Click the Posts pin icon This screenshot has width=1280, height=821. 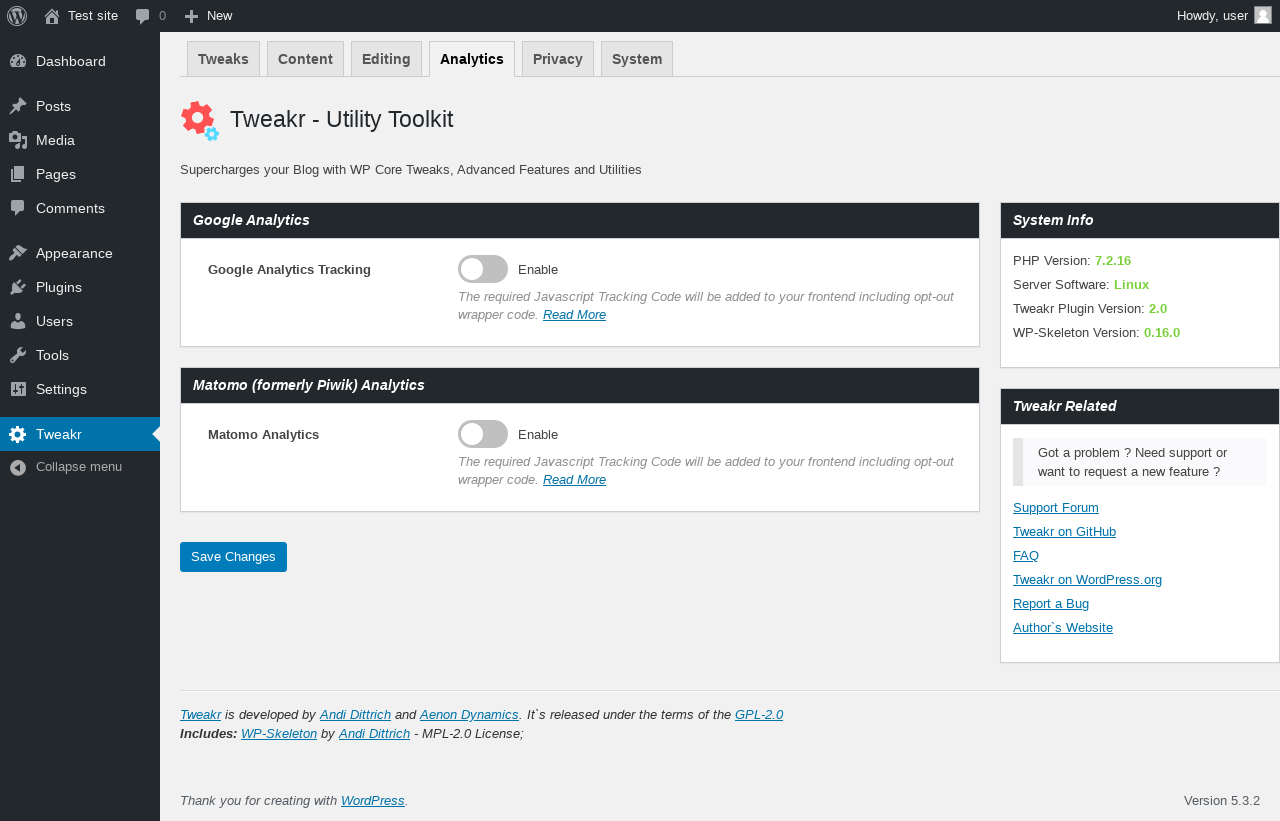coord(18,106)
